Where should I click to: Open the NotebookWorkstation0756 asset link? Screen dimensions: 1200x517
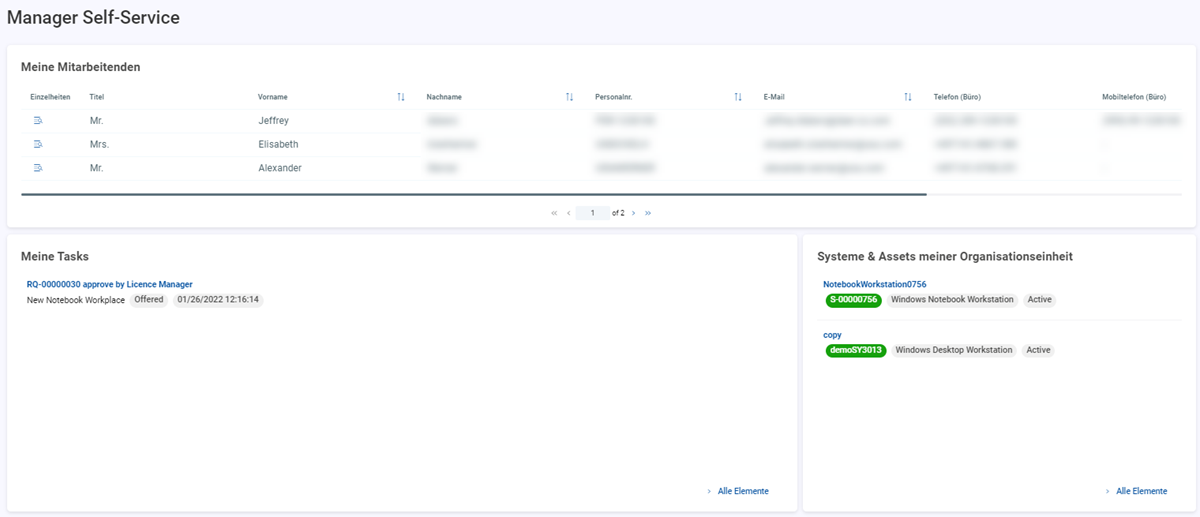[875, 284]
